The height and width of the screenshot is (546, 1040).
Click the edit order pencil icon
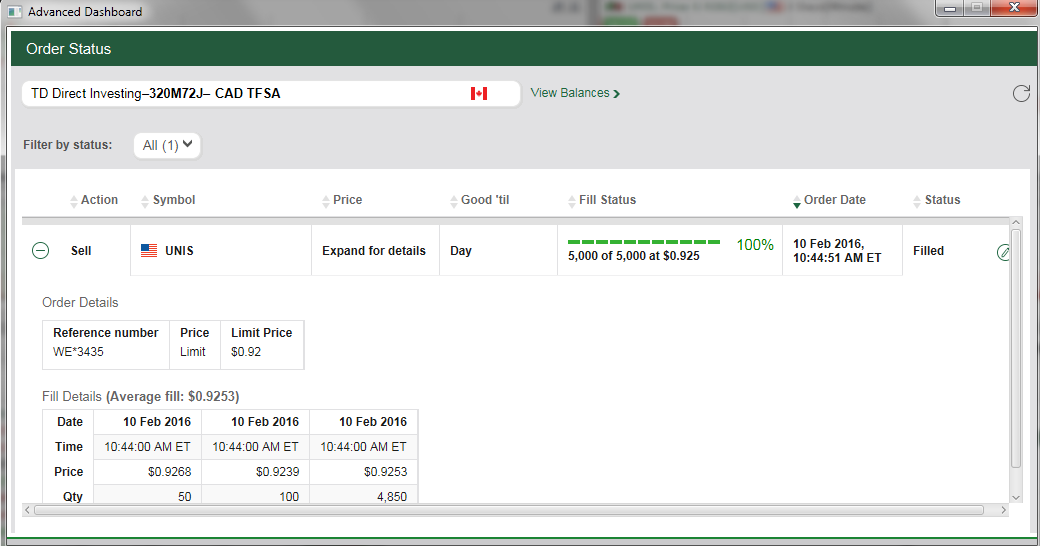(1004, 252)
